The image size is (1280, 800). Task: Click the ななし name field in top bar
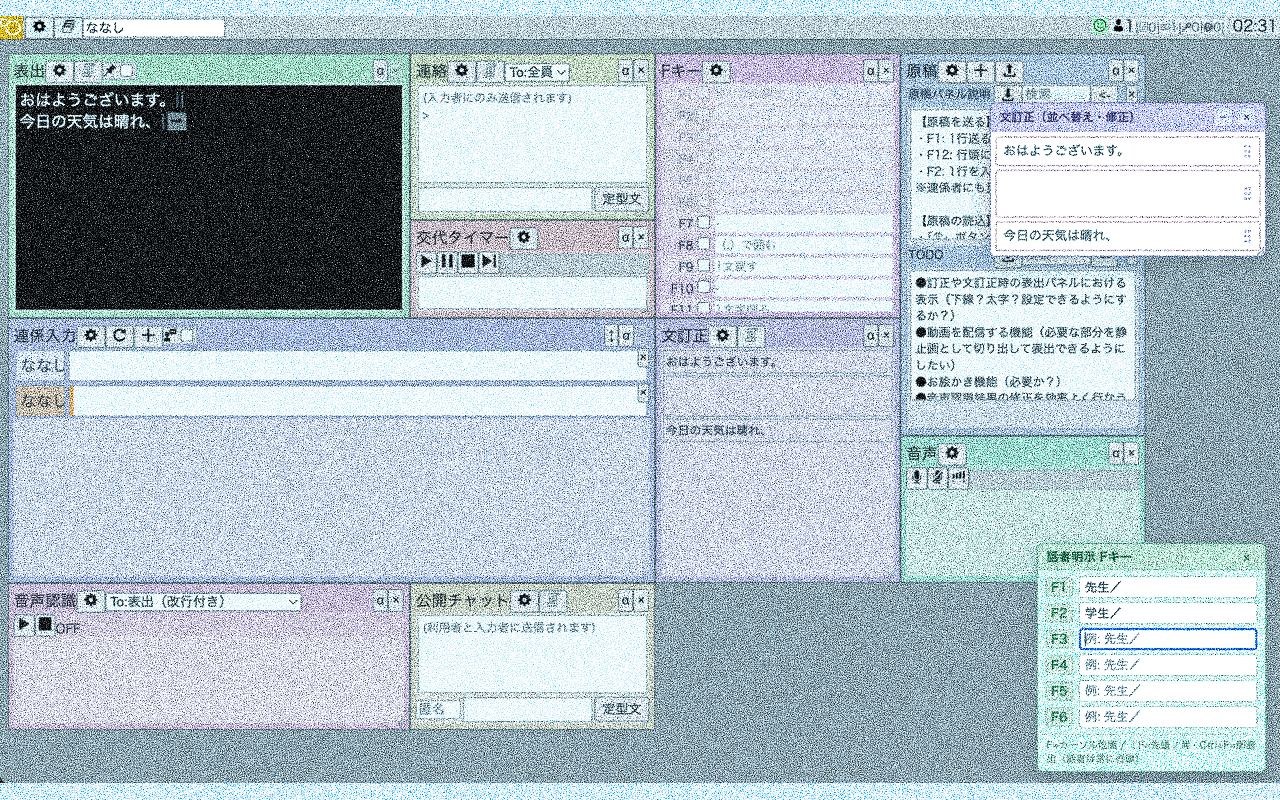(154, 28)
